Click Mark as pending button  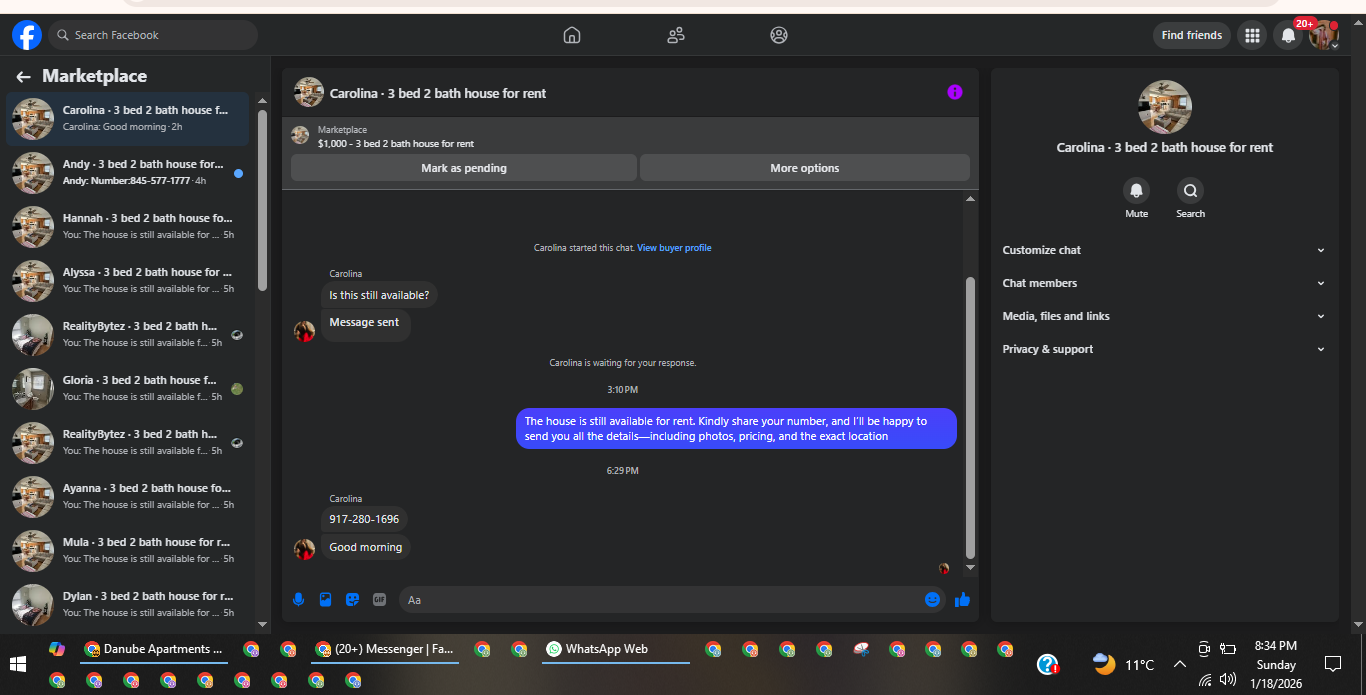coord(464,168)
